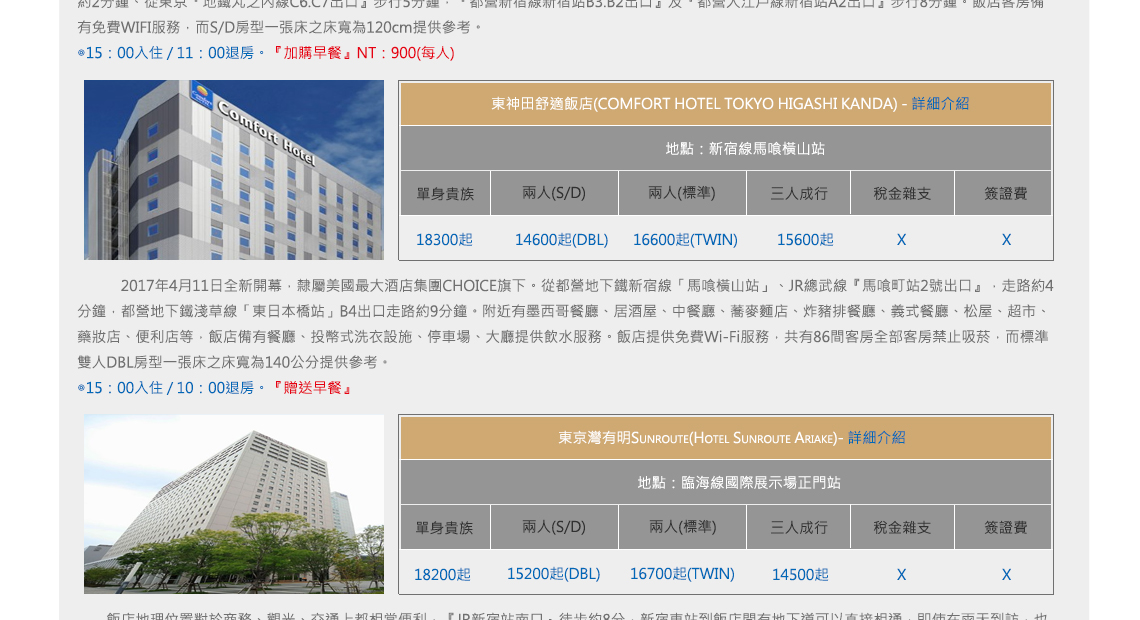The image size is (1140, 620).
Task: Select the 15600起 three-person price
Action: click(x=805, y=240)
